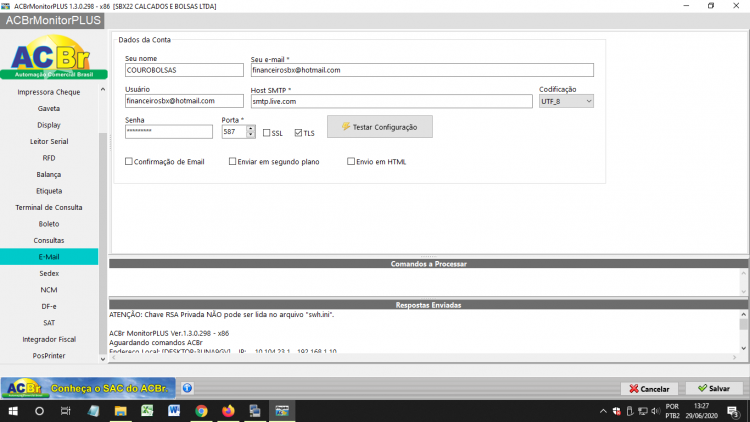This screenshot has width=750, height=422.
Task: Launch File Explorer from taskbar
Action: click(120, 411)
